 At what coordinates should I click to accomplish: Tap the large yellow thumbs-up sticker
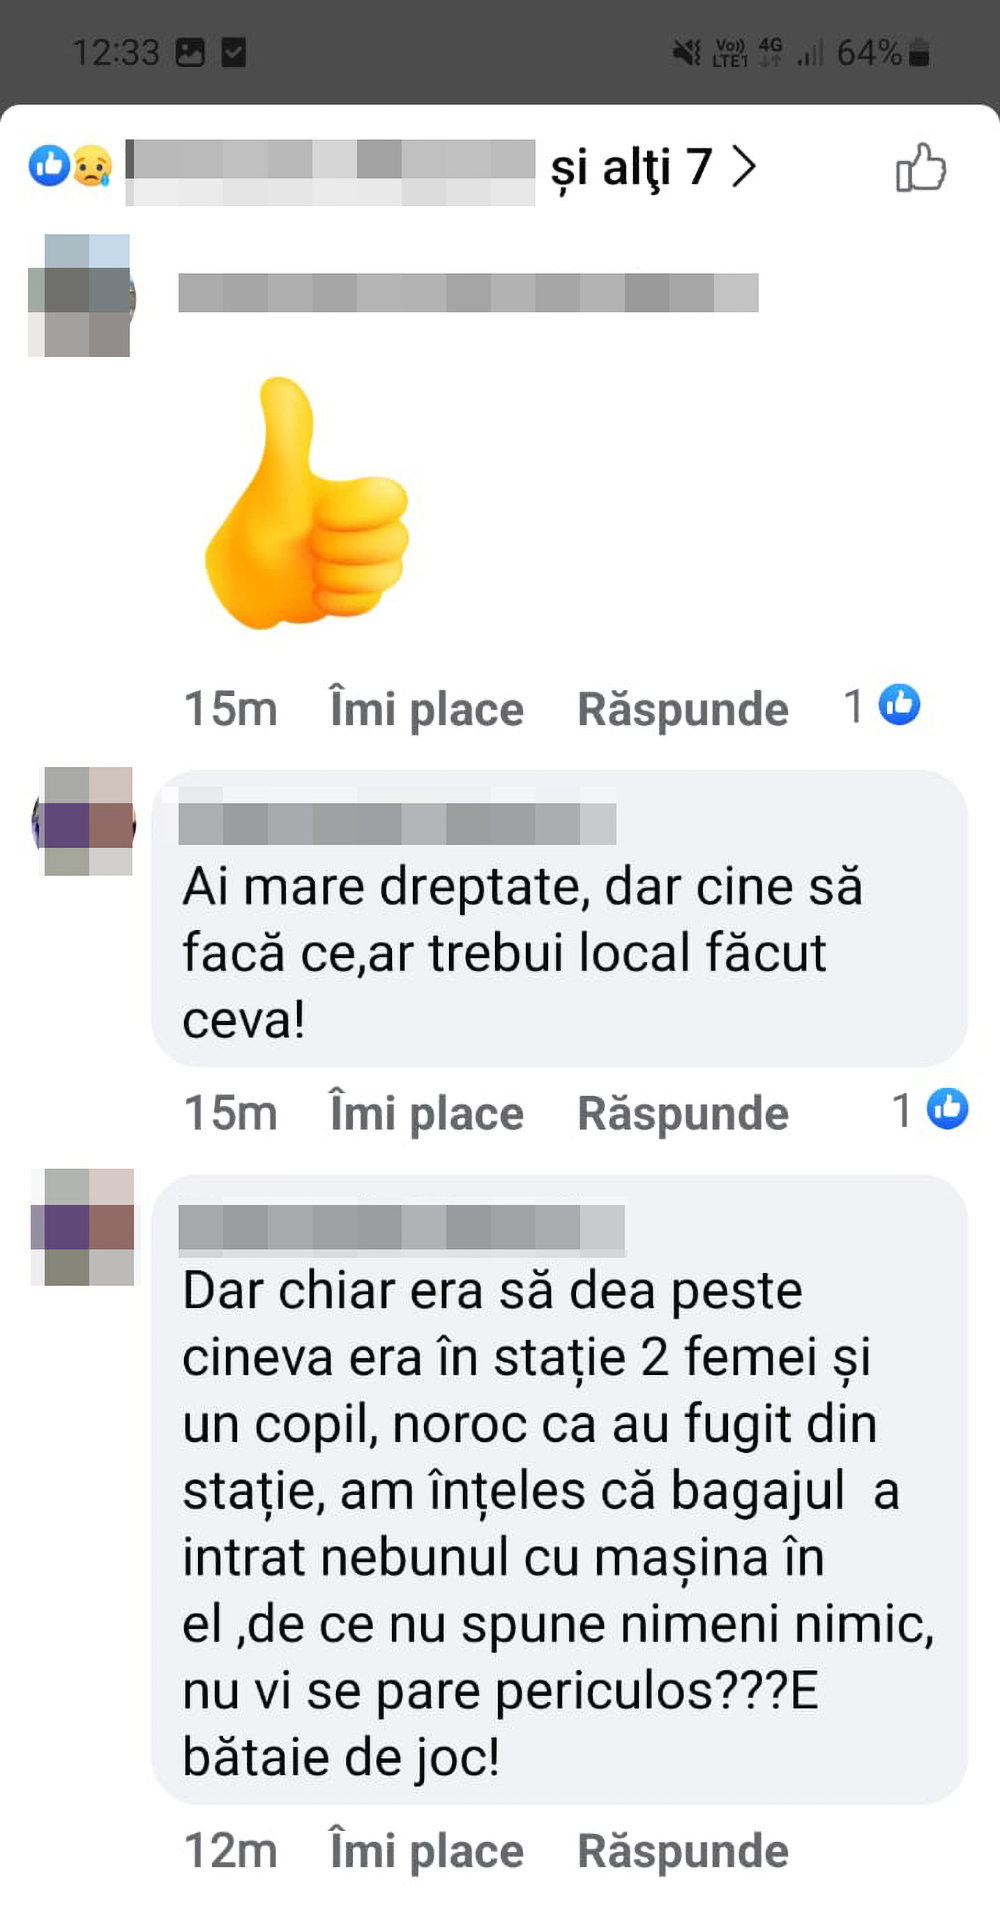point(306,503)
